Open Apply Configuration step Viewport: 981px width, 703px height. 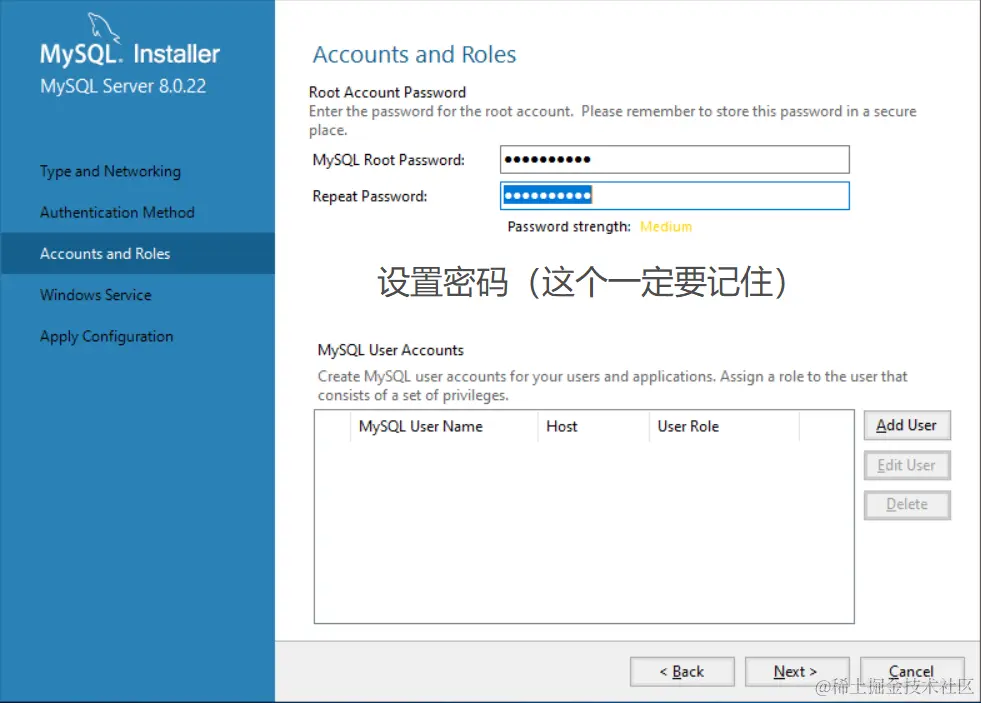[x=106, y=336]
